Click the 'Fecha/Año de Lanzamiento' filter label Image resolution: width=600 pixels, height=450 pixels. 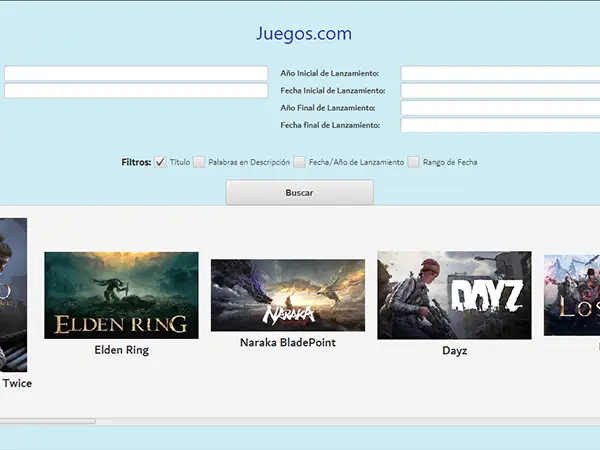356,162
